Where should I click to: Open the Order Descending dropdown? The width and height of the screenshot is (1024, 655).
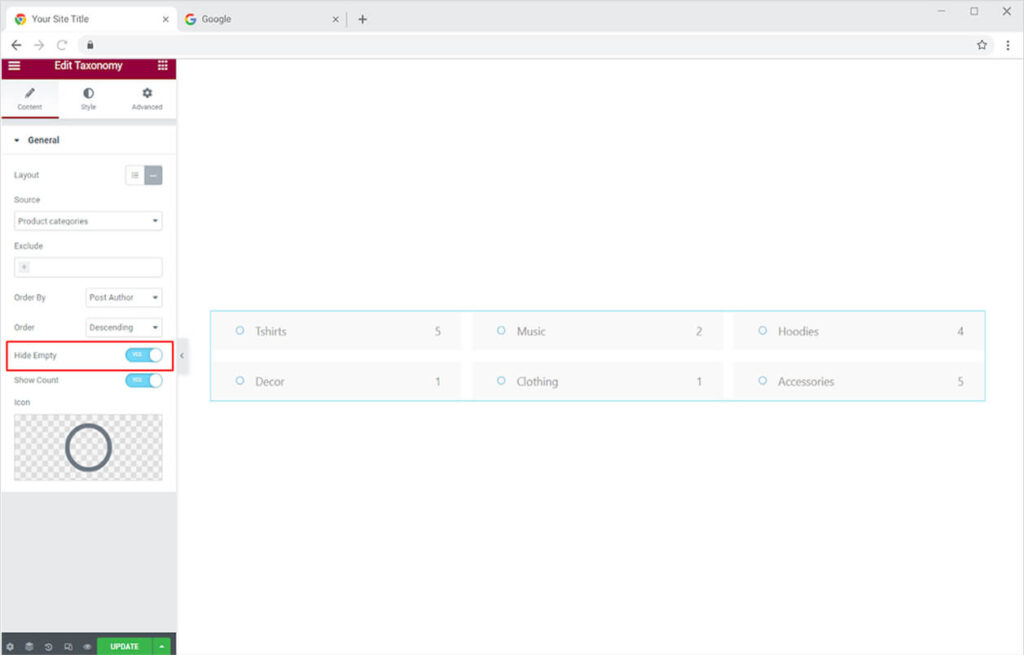coord(124,327)
